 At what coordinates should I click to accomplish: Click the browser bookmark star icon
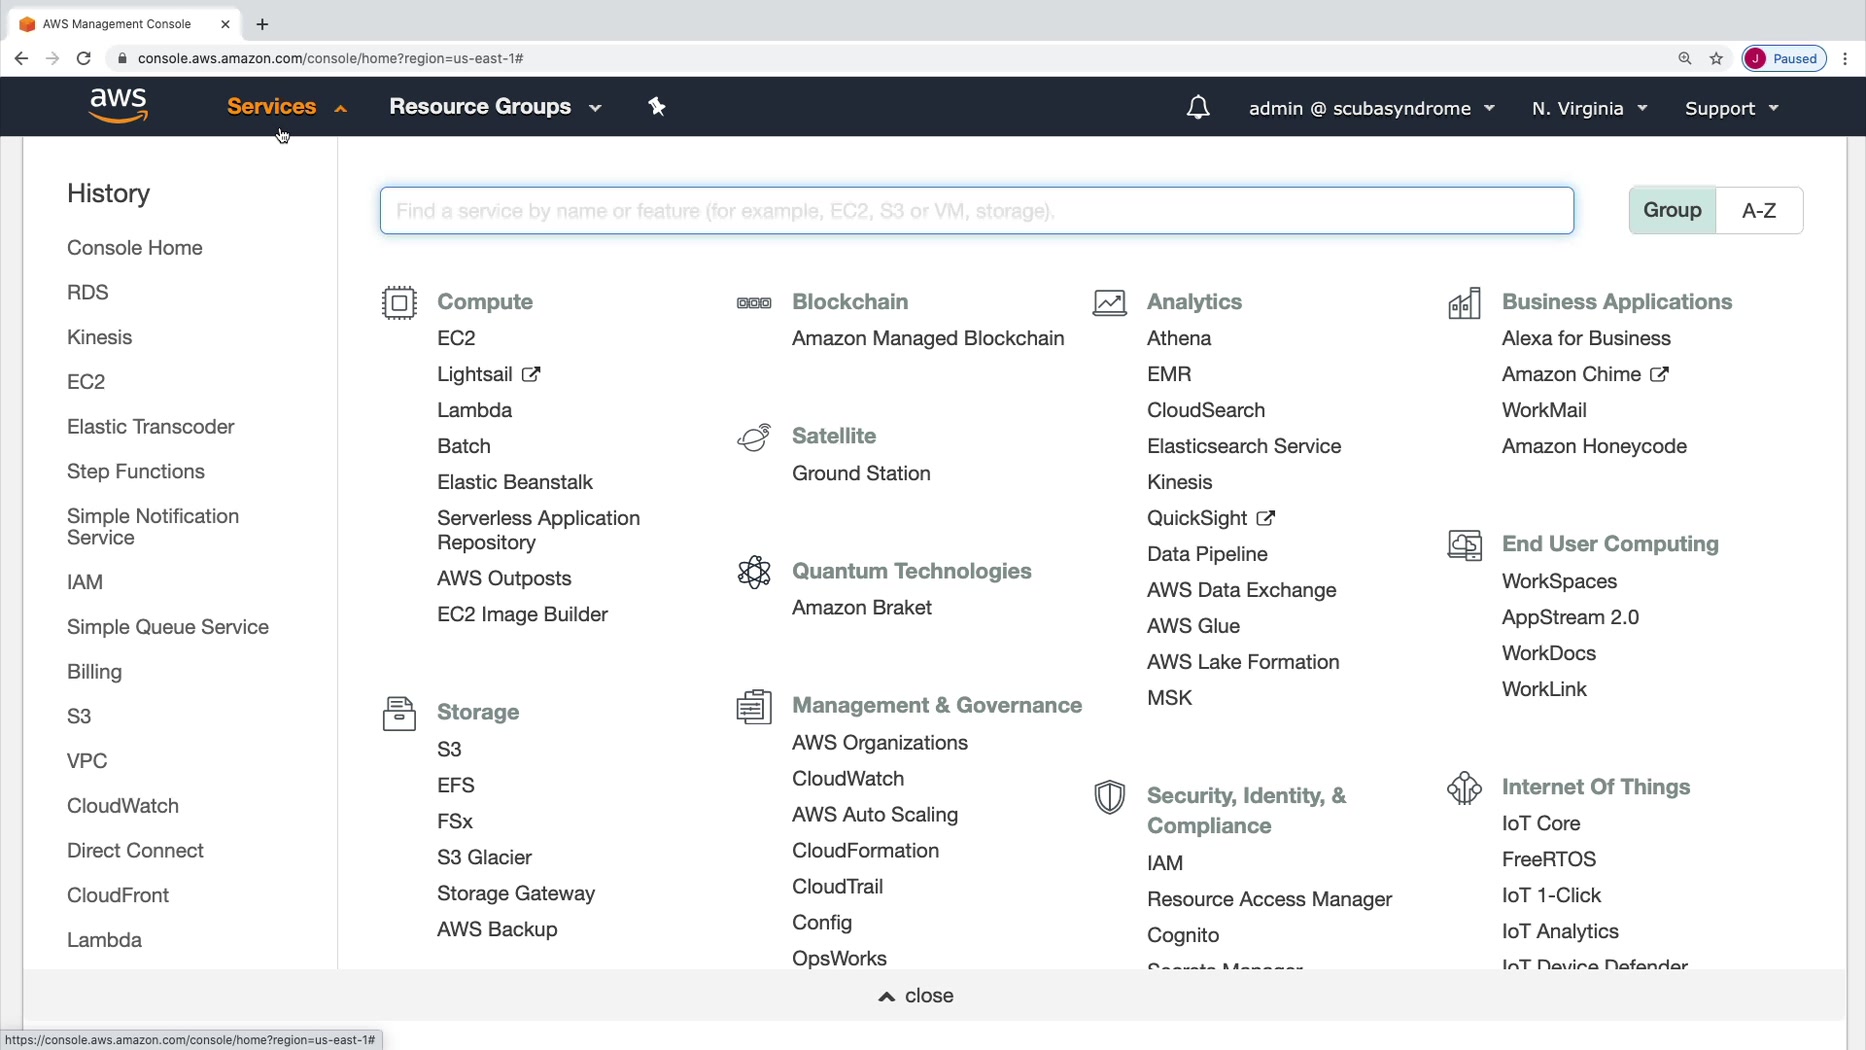(1716, 58)
